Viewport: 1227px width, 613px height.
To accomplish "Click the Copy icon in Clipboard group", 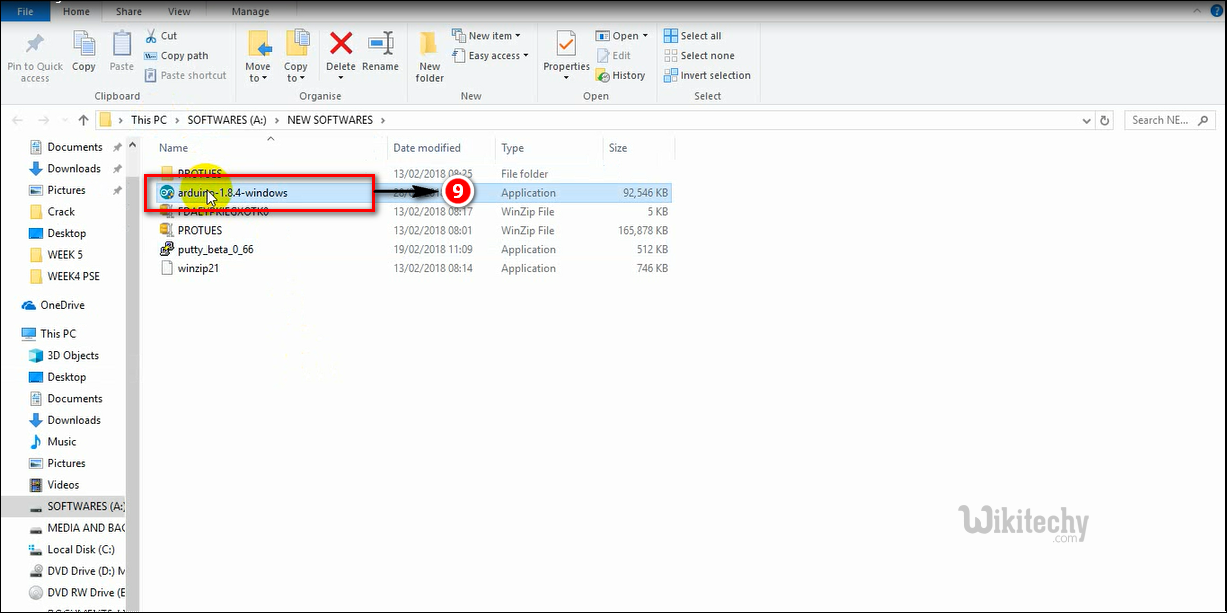I will 84,45.
